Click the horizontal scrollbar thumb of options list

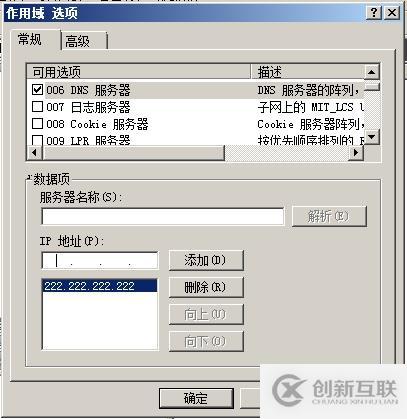pos(133,153)
